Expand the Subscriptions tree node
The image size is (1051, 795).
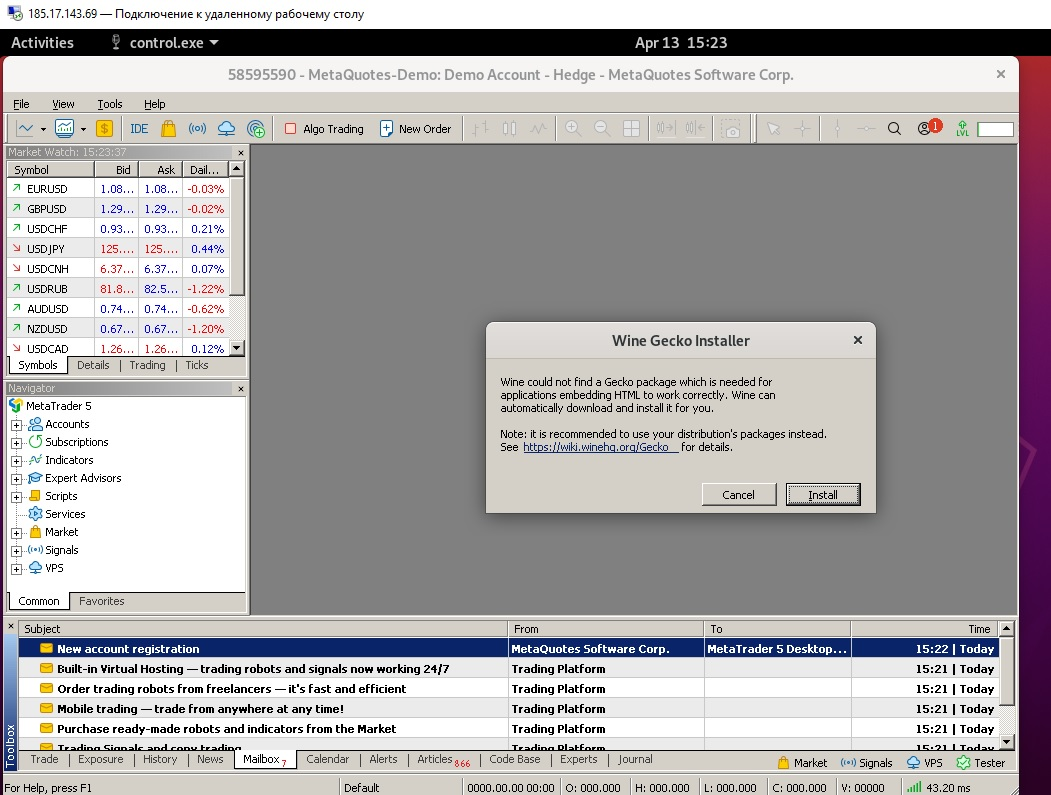click(17, 443)
